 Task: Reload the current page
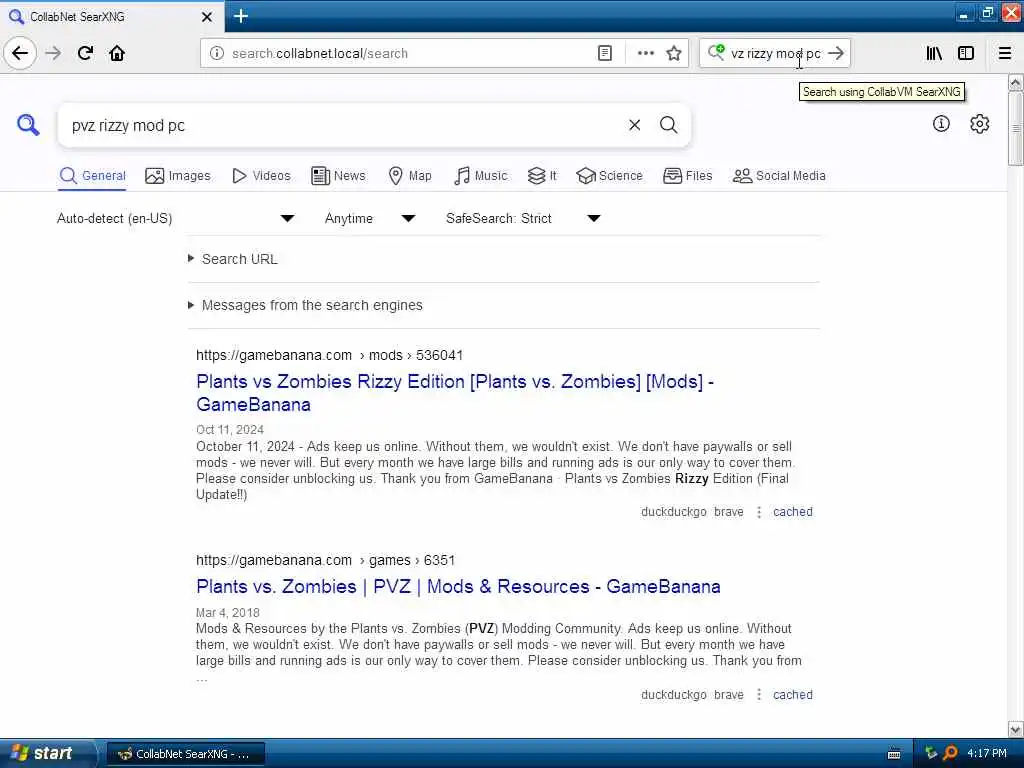click(x=86, y=53)
